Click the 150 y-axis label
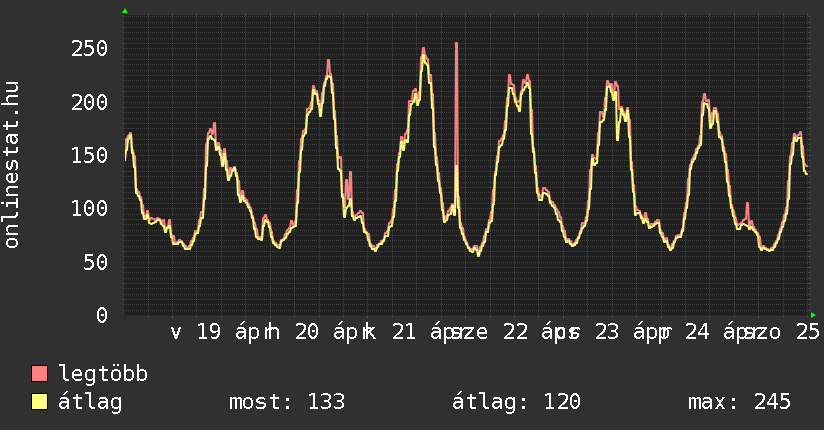 (x=89, y=155)
